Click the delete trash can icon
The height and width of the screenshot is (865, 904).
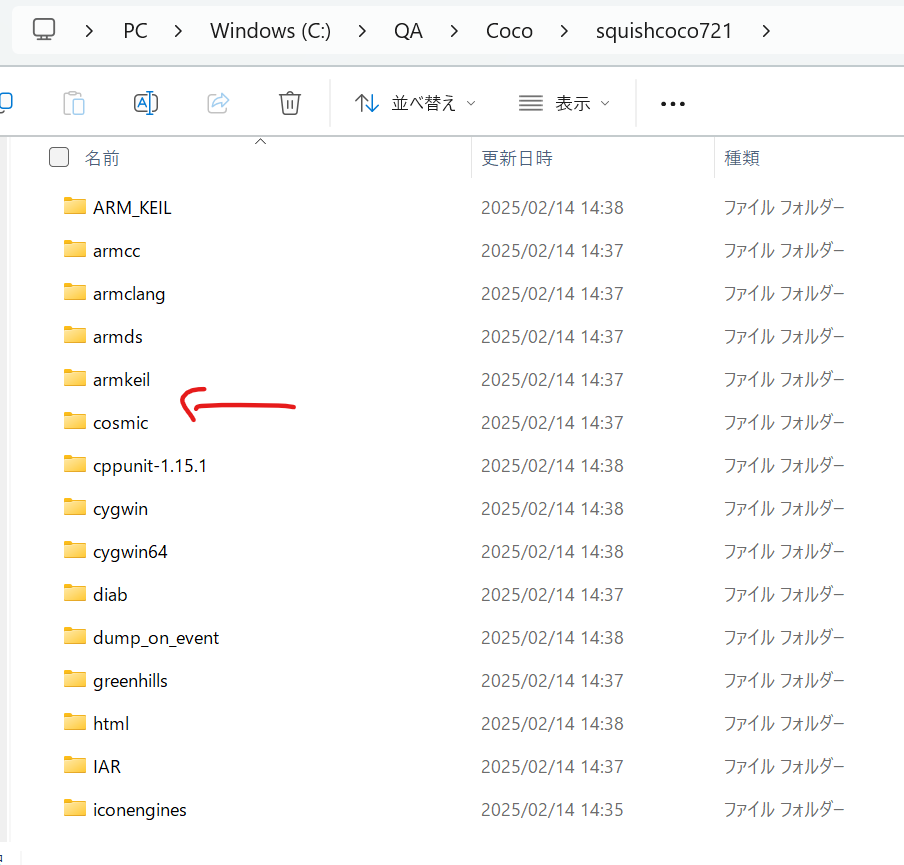click(x=289, y=103)
